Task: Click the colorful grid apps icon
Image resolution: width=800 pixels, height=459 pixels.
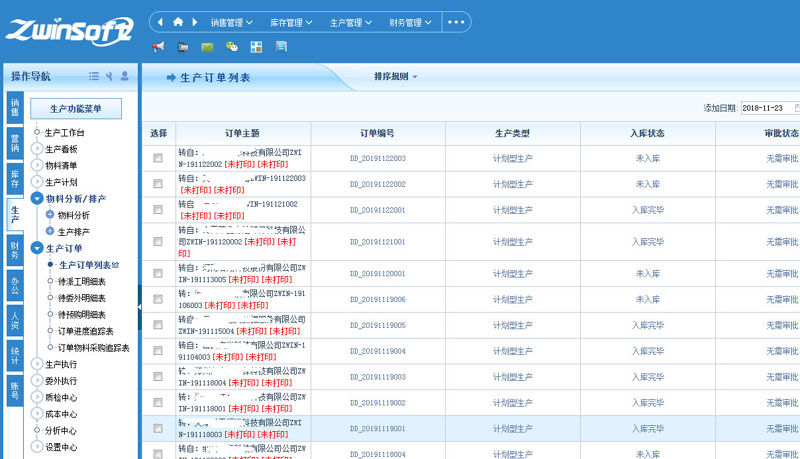Action: [x=257, y=47]
